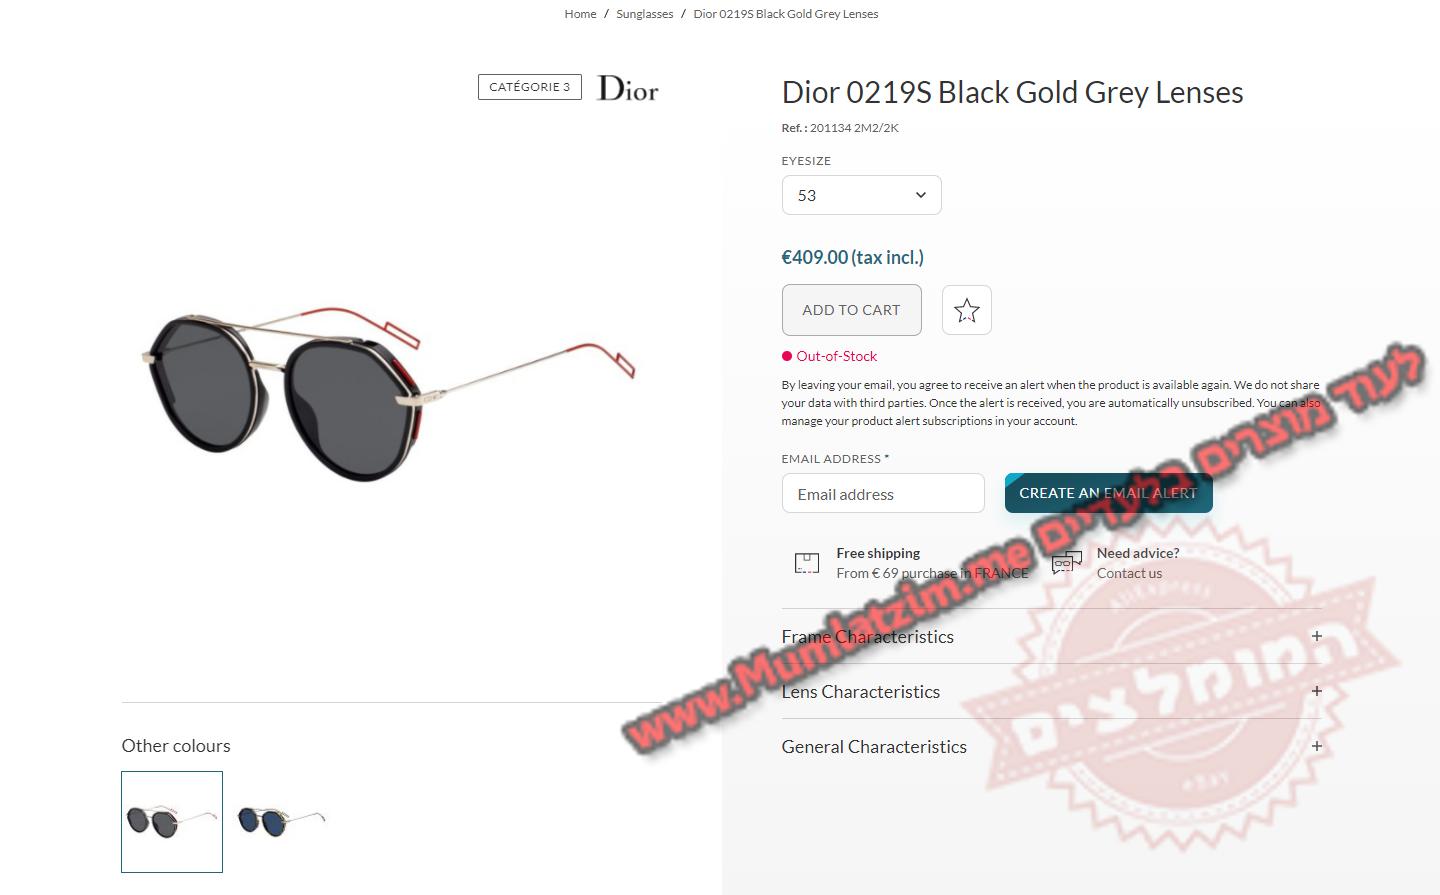The height and width of the screenshot is (895, 1440).
Task: Click the Dior brand logo
Action: click(x=628, y=88)
